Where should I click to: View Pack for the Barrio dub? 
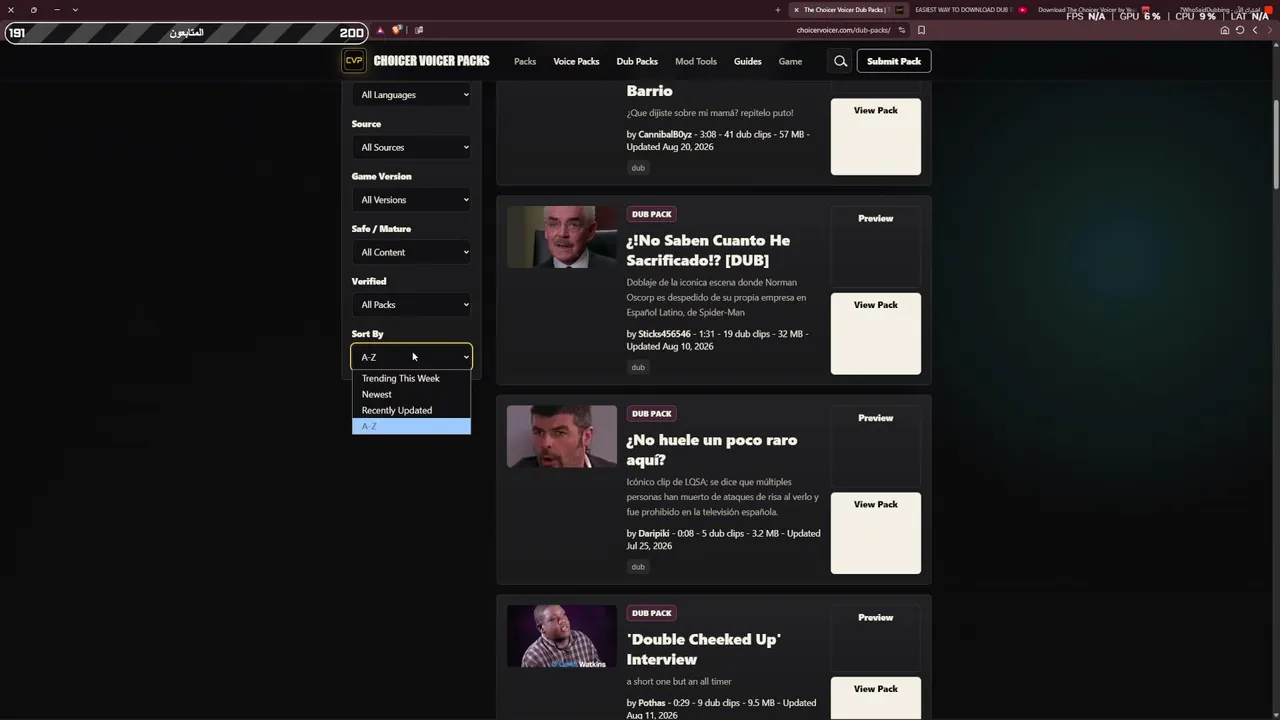click(876, 136)
